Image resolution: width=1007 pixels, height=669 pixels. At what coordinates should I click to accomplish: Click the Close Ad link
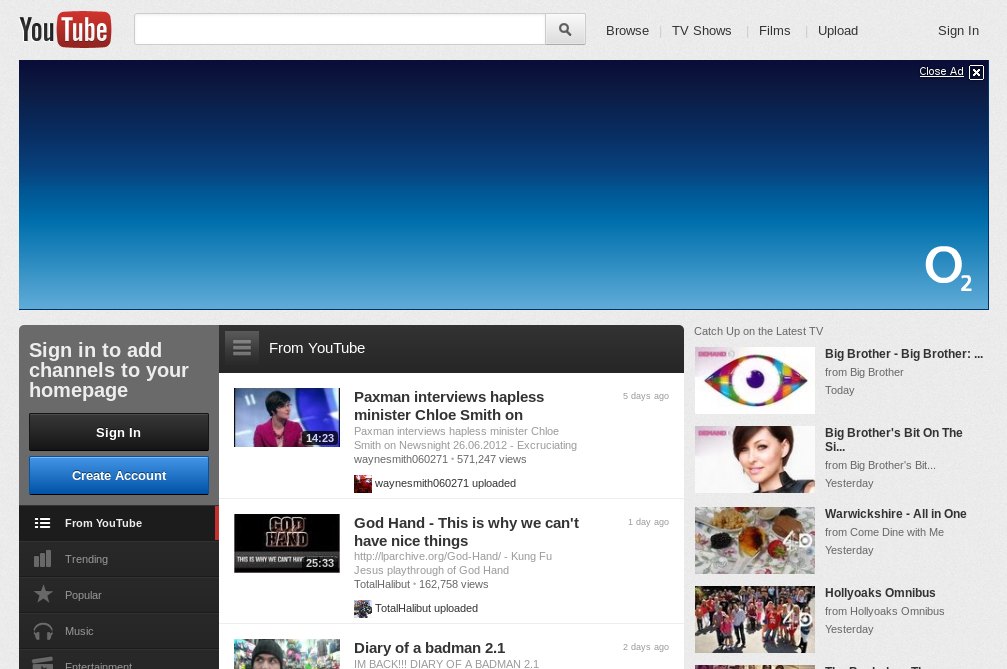pos(941,71)
